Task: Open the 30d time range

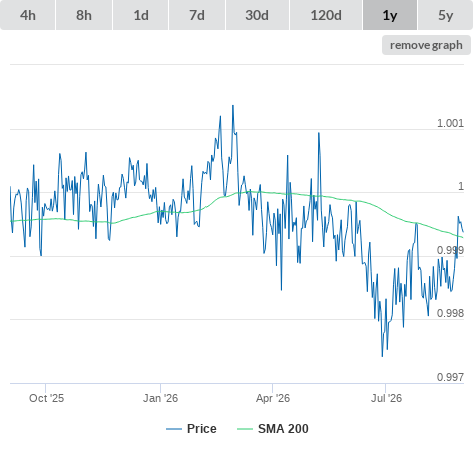Action: pyautogui.click(x=257, y=15)
